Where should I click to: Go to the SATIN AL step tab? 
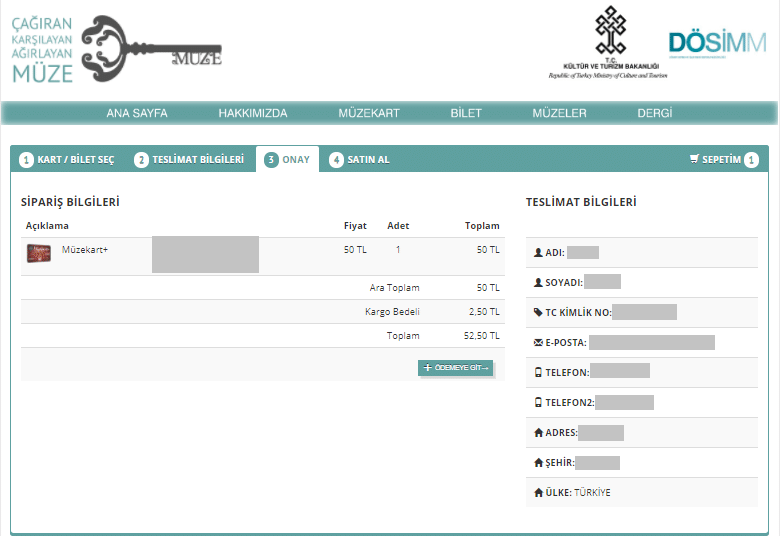(x=359, y=160)
